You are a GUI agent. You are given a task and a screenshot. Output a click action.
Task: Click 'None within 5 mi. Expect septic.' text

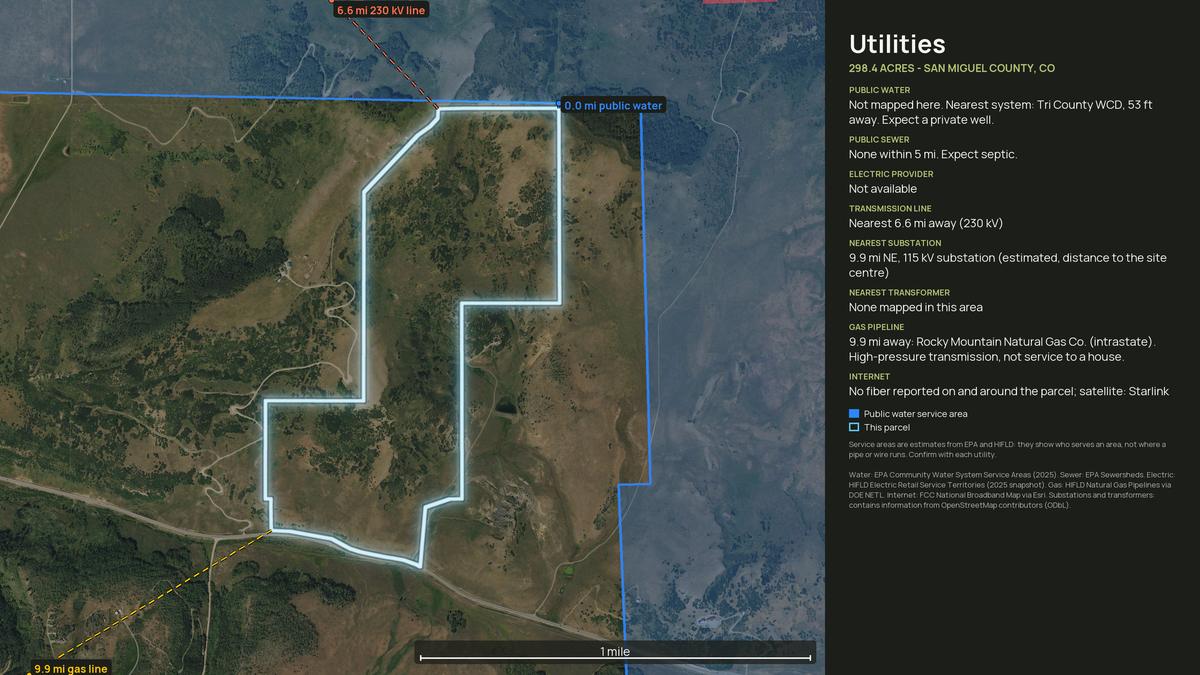point(933,155)
